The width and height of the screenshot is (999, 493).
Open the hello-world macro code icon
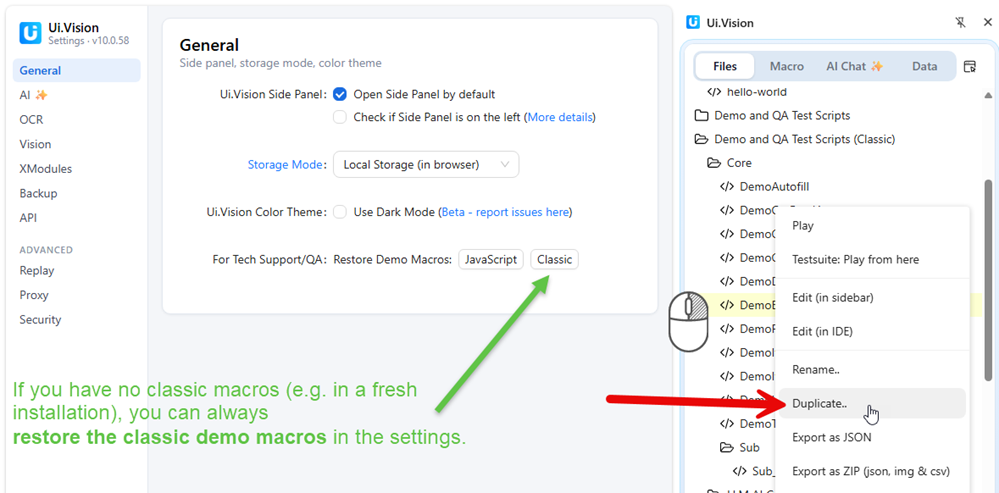pyautogui.click(x=714, y=92)
